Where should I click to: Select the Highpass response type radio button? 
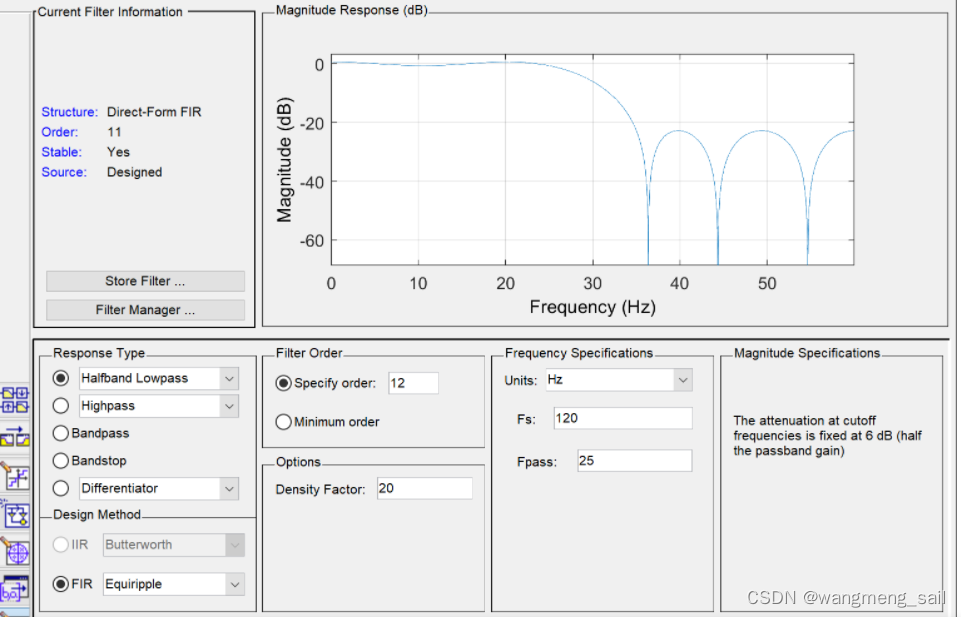click(x=61, y=406)
